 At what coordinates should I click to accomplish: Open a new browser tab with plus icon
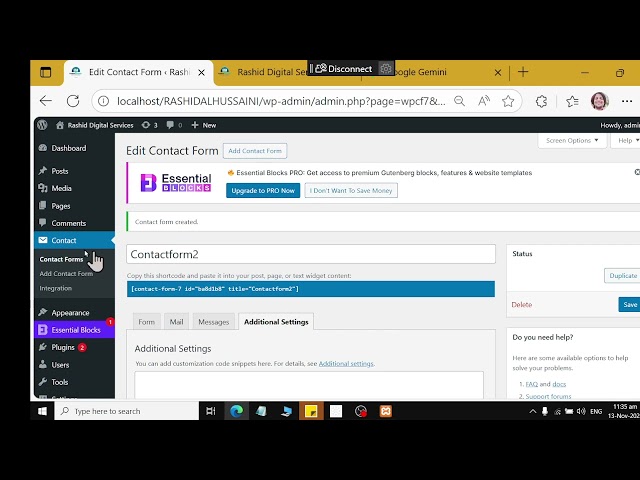(x=523, y=72)
